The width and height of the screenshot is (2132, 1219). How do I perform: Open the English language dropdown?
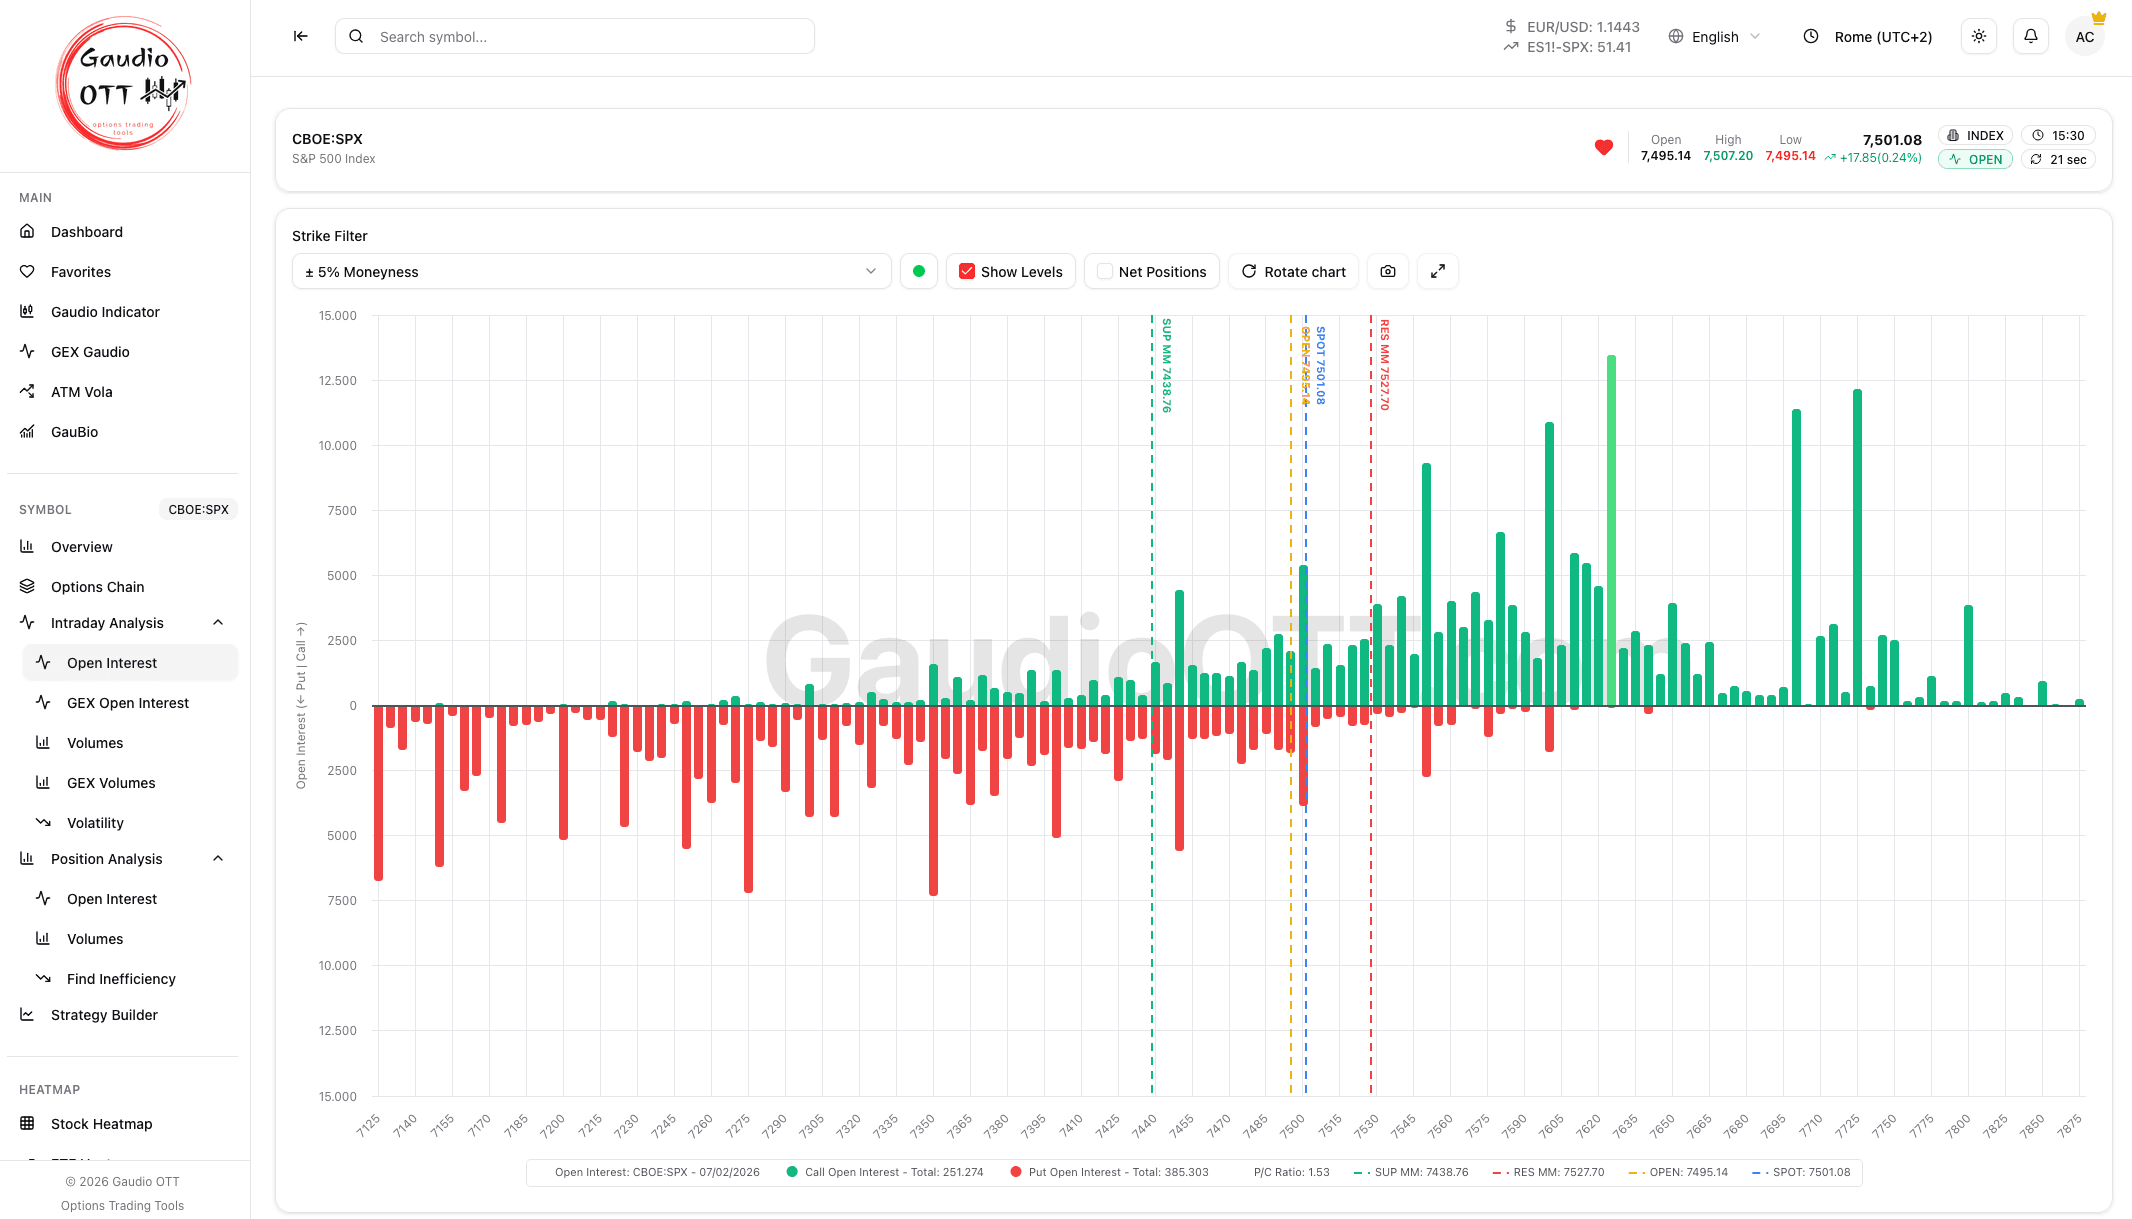(x=1714, y=36)
